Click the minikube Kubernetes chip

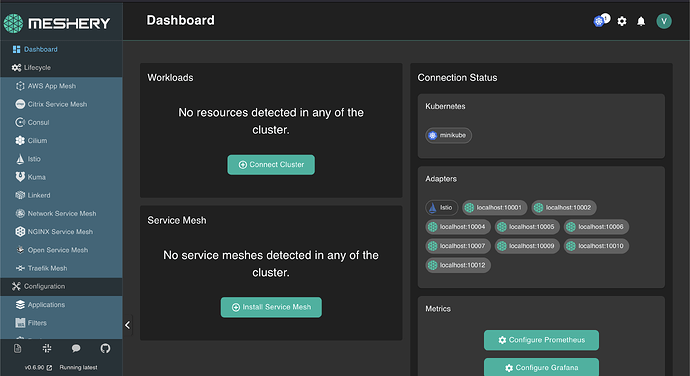448,135
